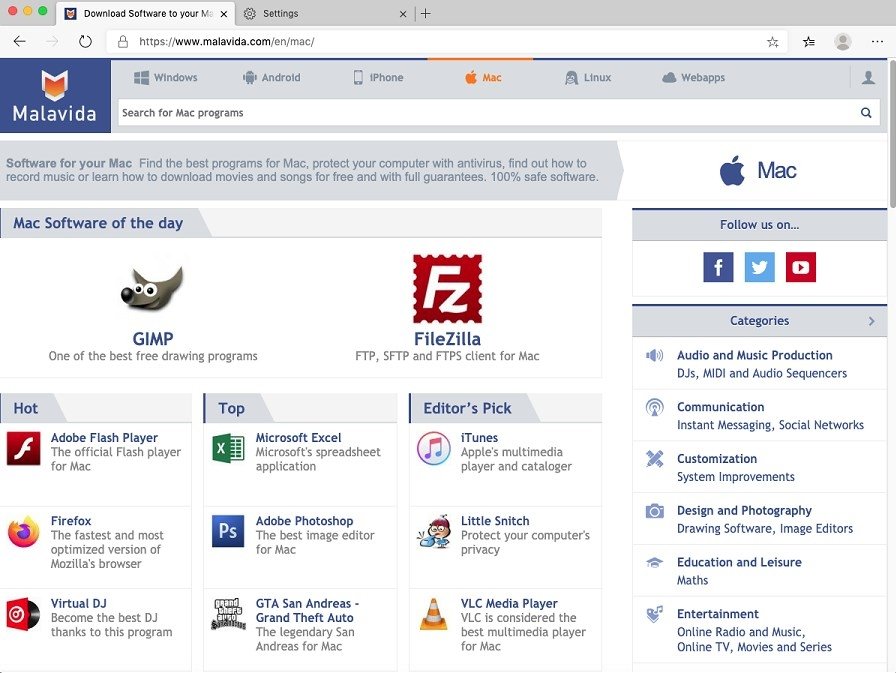Click the GIMP mascot icon
The height and width of the screenshot is (673, 896).
click(153, 289)
